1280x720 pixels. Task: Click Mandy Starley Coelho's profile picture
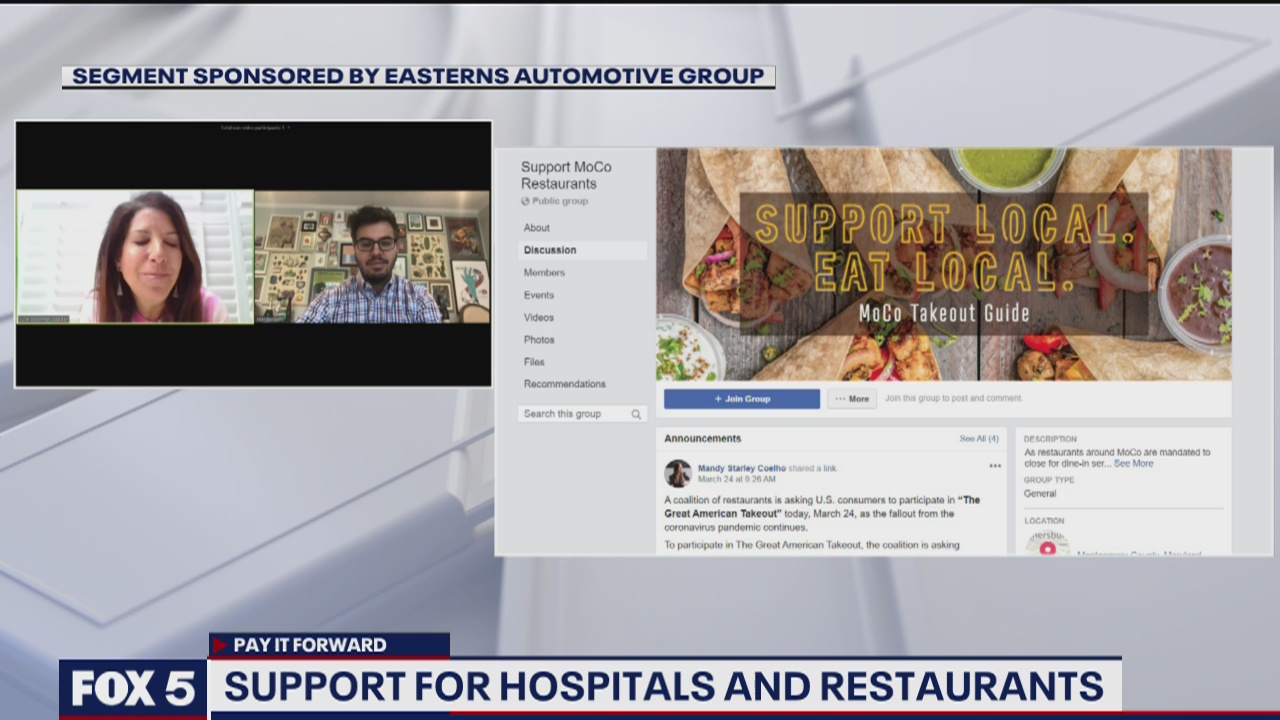[x=677, y=474]
